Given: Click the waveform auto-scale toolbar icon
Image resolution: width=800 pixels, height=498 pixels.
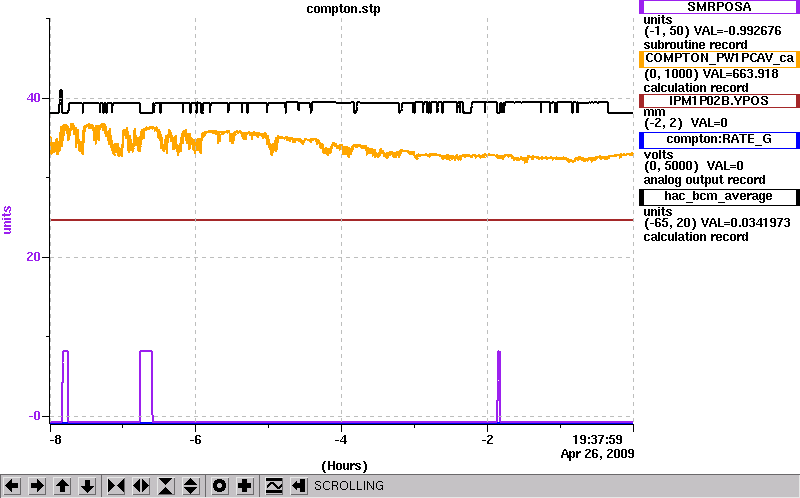Looking at the screenshot, I should (x=274, y=486).
